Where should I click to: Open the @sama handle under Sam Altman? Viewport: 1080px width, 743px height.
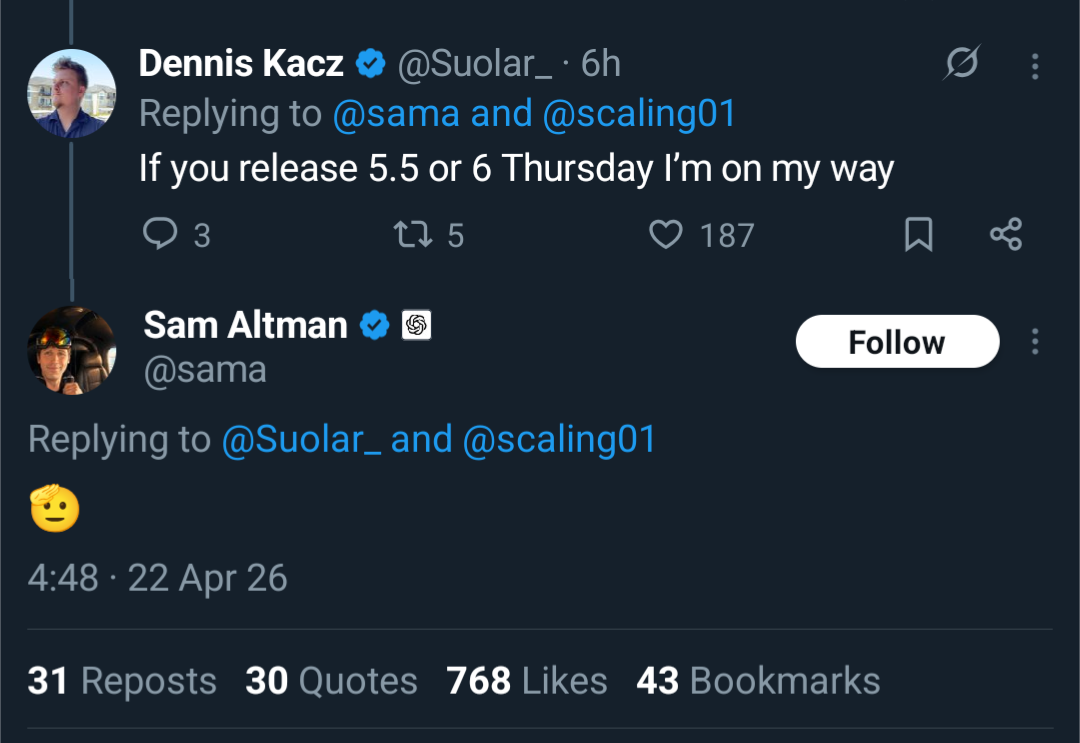click(x=205, y=370)
